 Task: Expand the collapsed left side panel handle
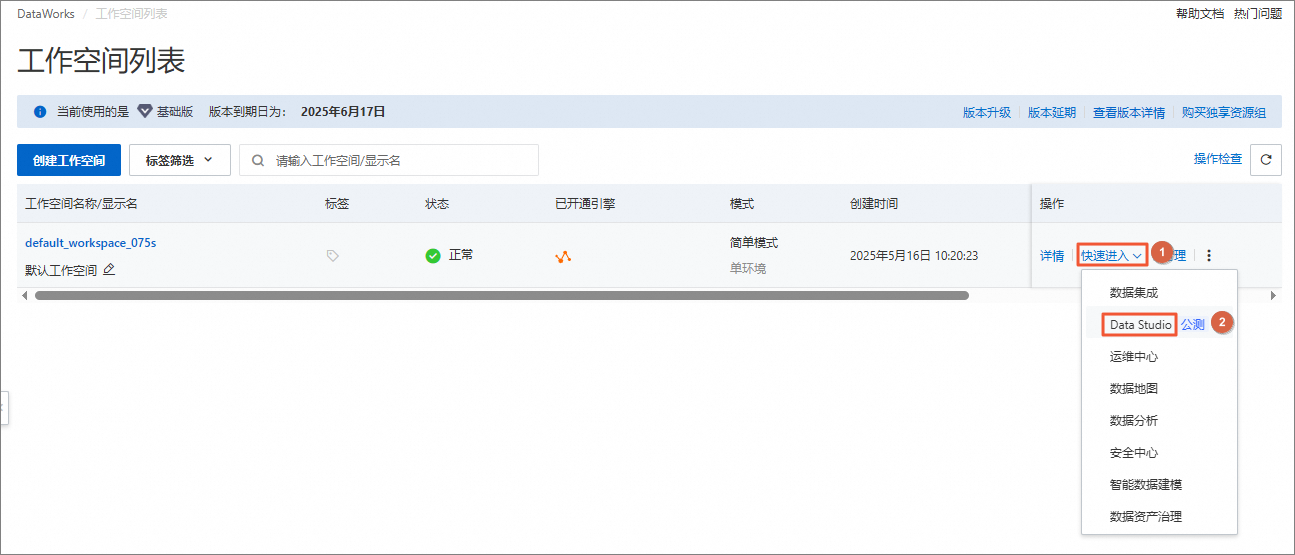(4, 409)
